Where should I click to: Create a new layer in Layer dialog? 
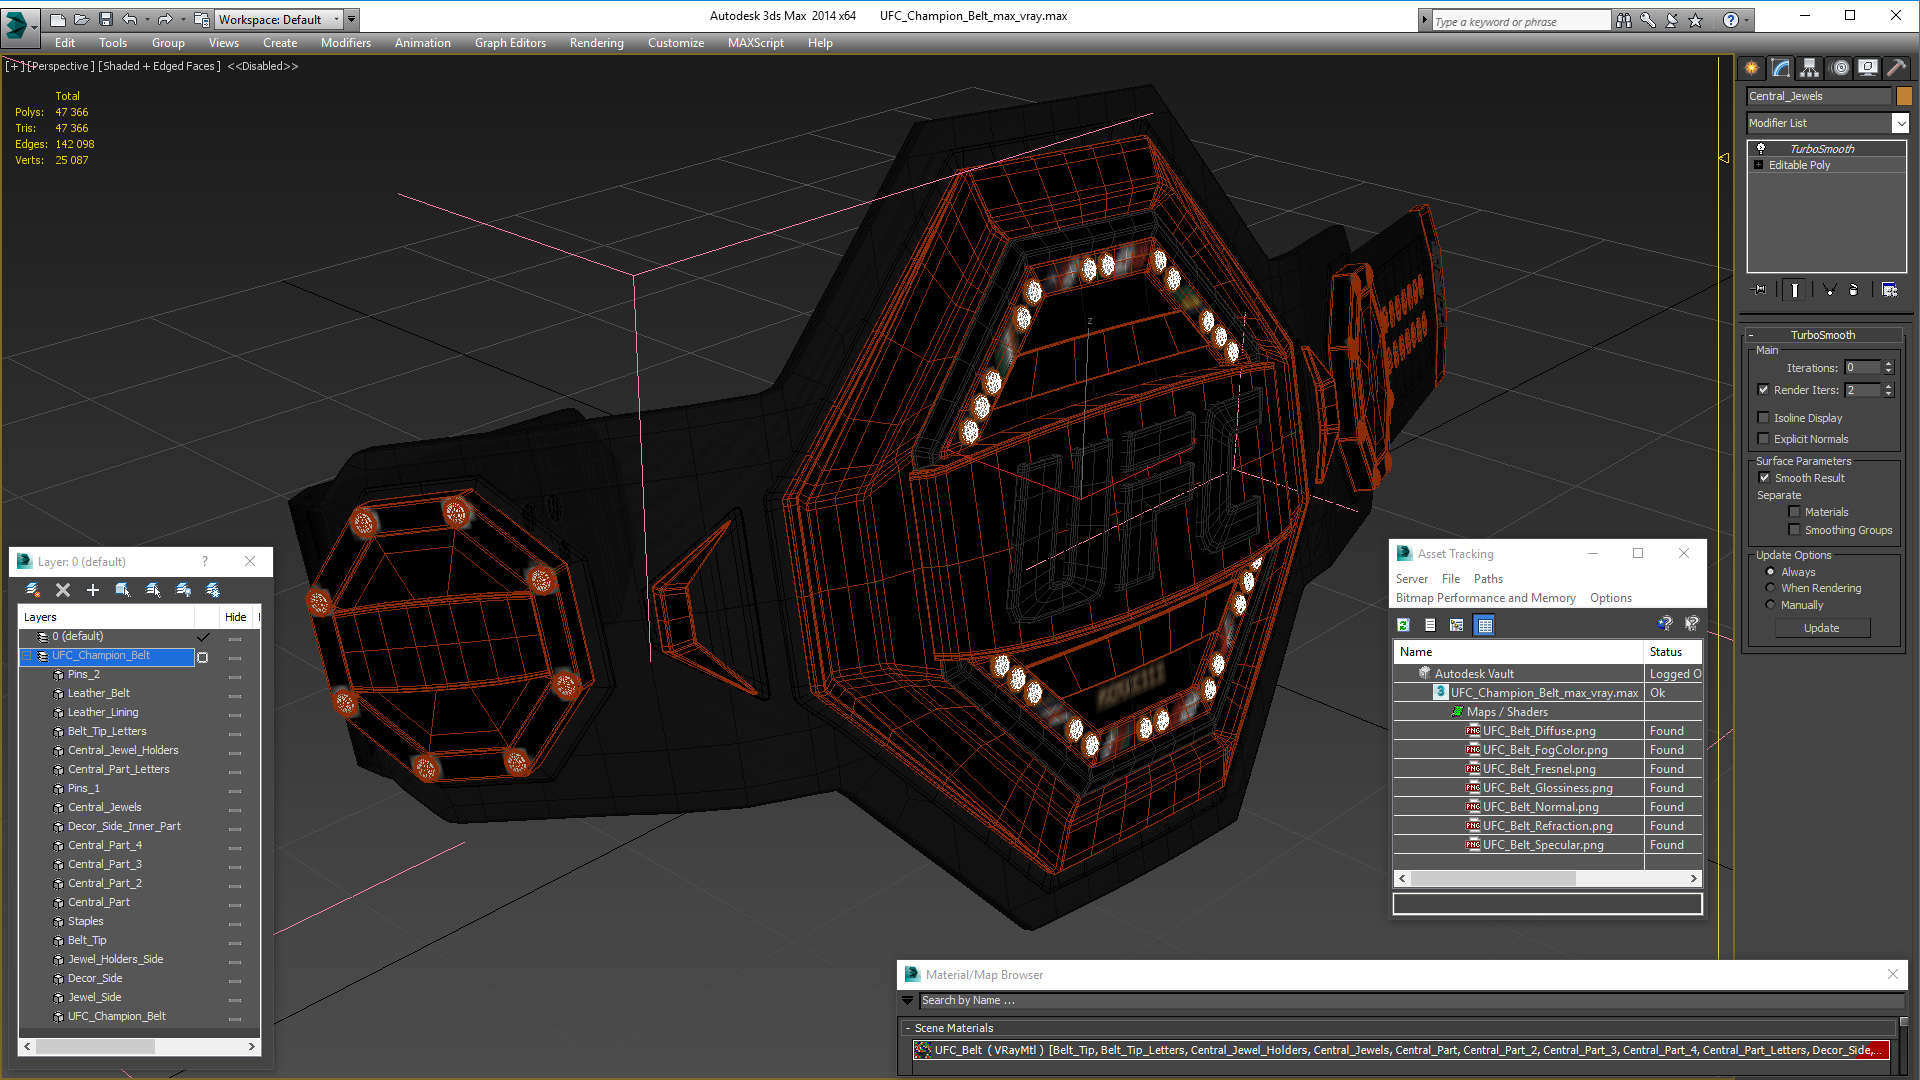33,590
